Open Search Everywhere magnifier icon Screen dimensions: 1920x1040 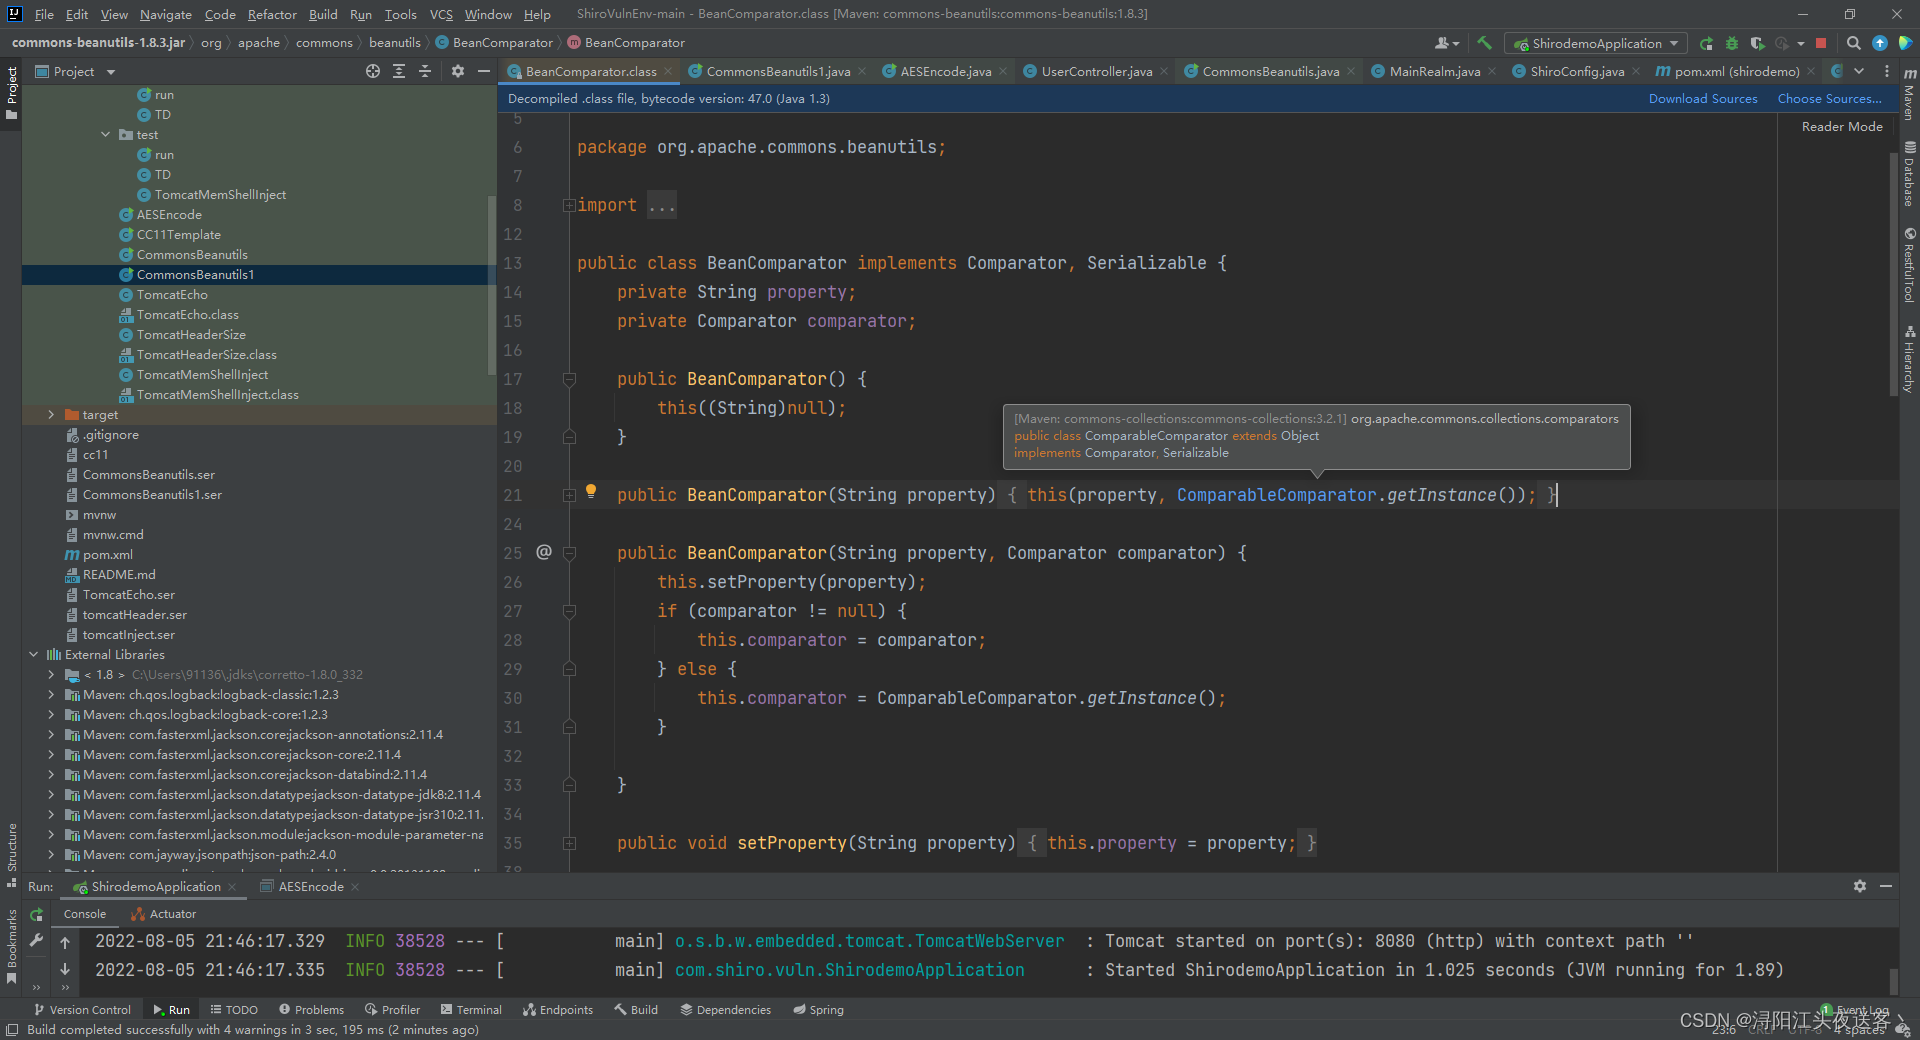1853,43
